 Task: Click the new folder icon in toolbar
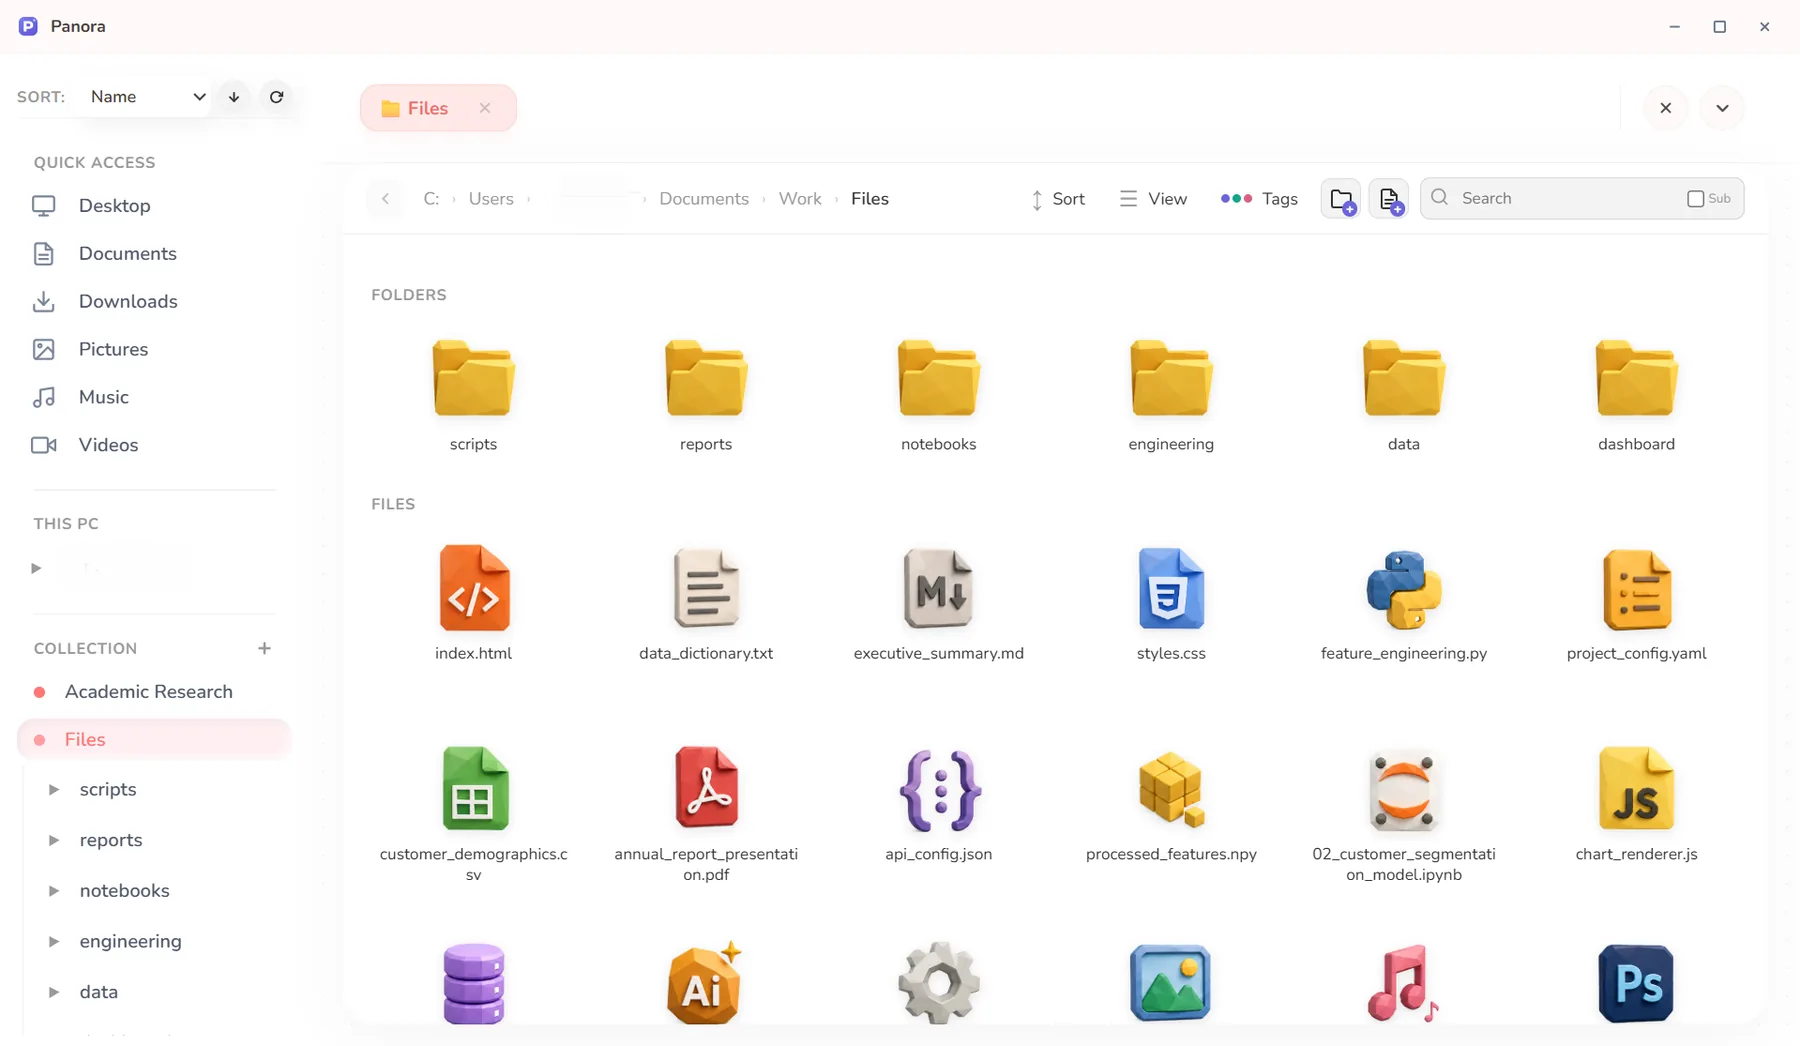[x=1341, y=199]
